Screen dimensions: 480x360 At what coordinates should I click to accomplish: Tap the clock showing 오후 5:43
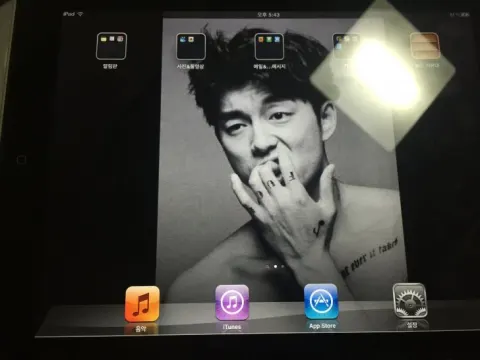coord(268,15)
